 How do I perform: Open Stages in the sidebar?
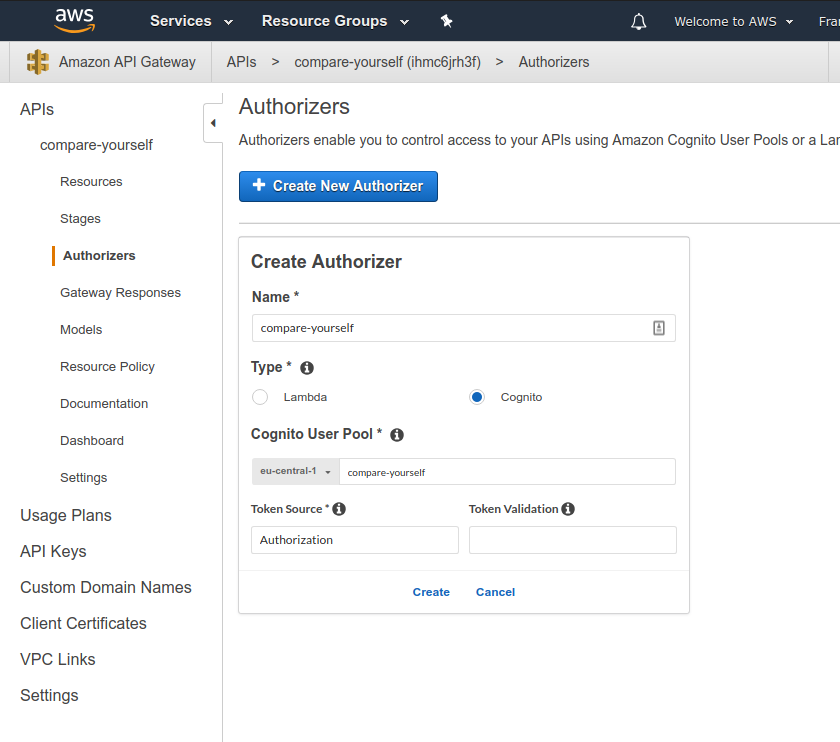pos(80,219)
